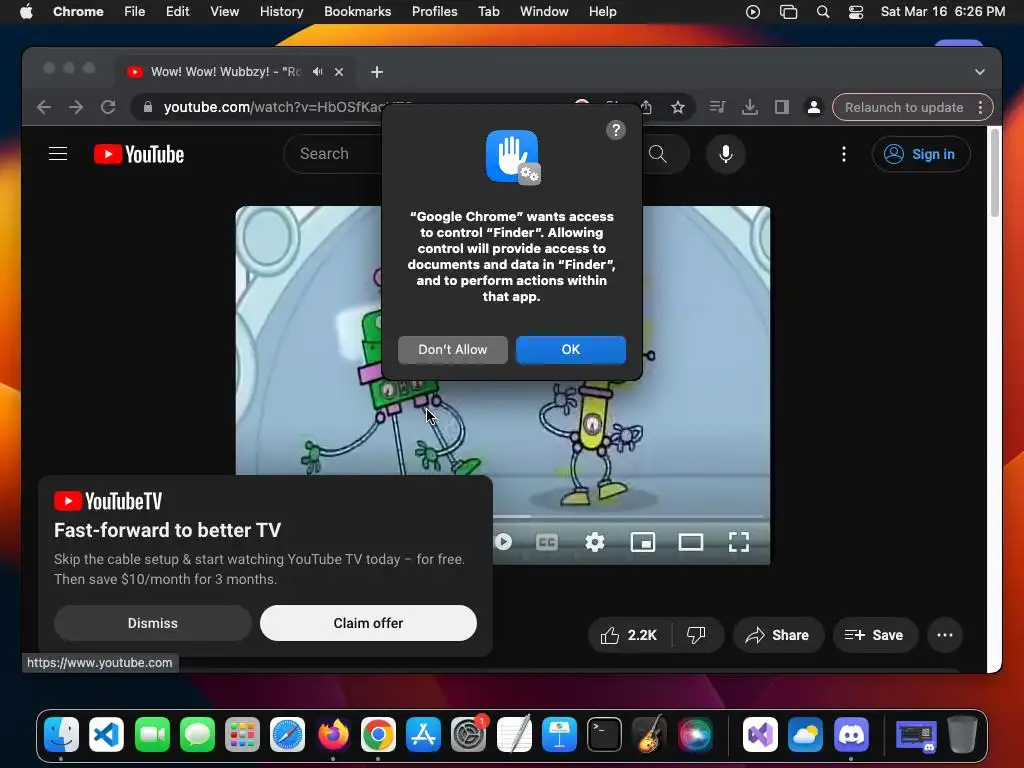The image size is (1024, 768).
Task: Click the YouTube search magnifier button
Action: click(658, 154)
